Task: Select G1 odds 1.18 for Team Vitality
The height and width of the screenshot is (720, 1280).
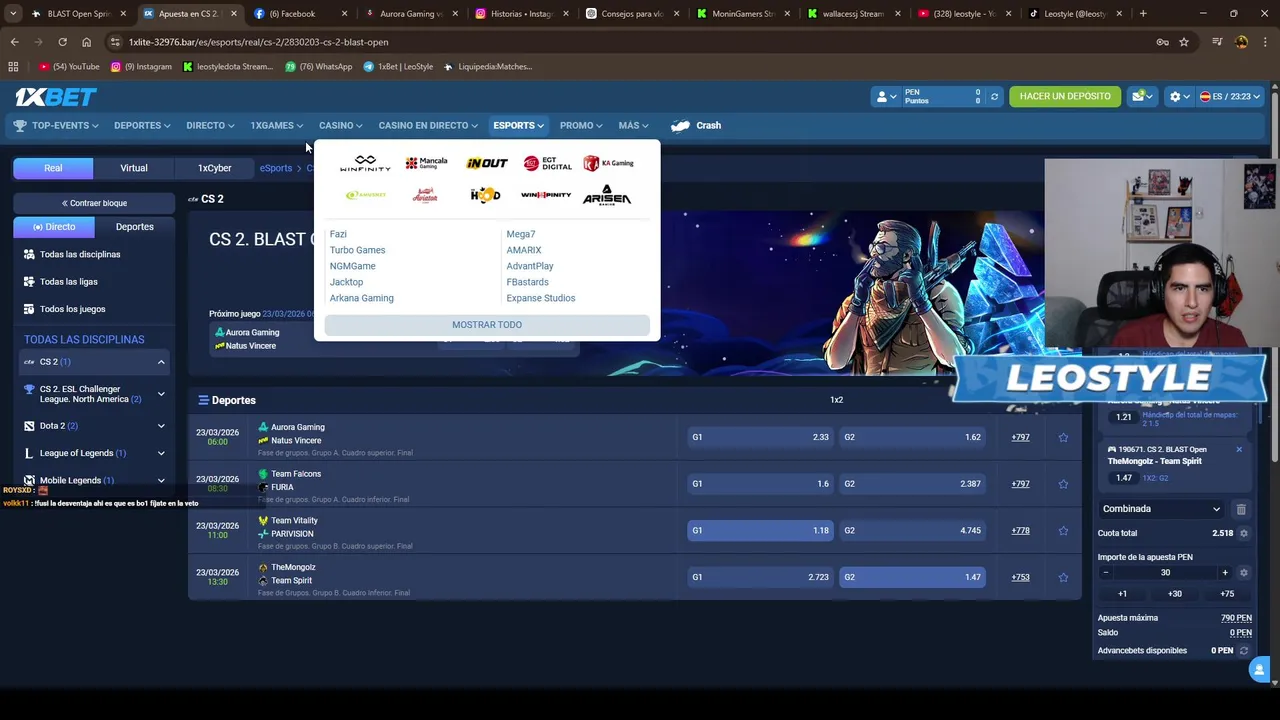Action: (759, 531)
